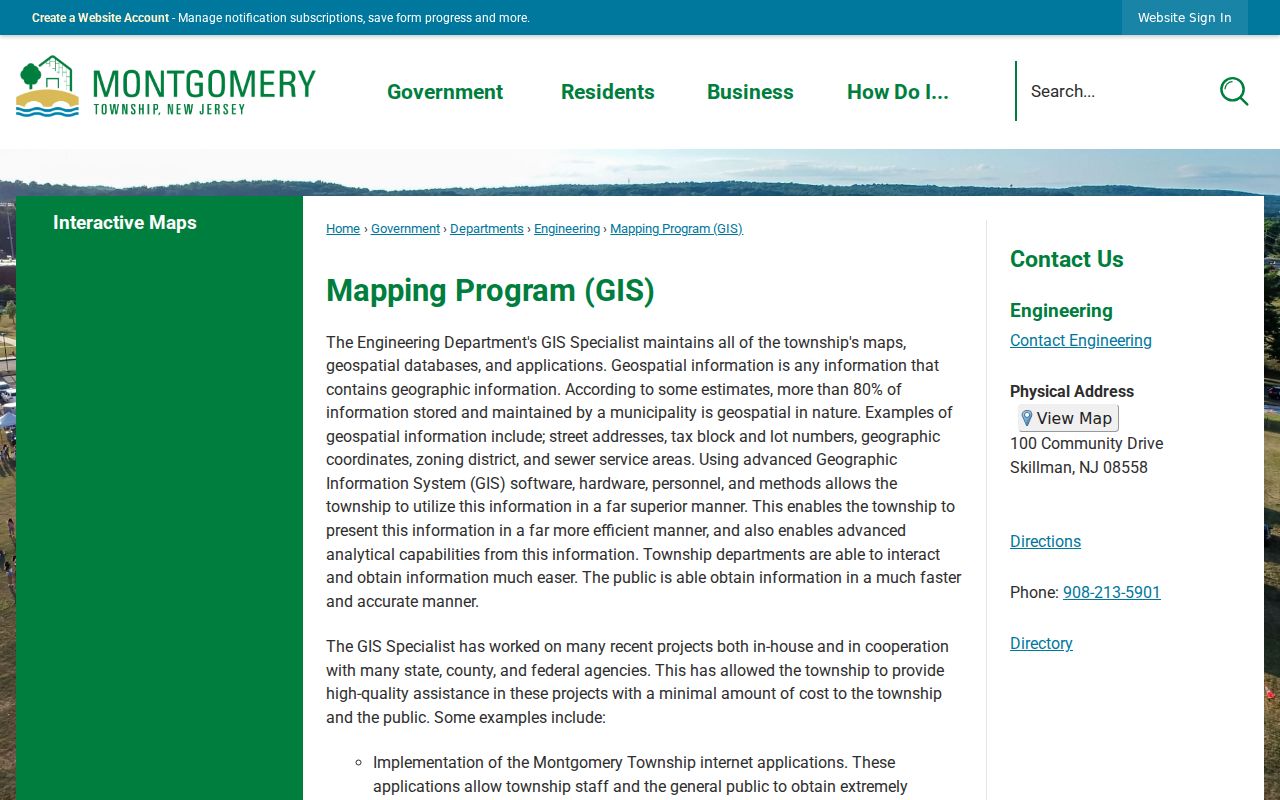Click the Contact Us heading

[1067, 260]
